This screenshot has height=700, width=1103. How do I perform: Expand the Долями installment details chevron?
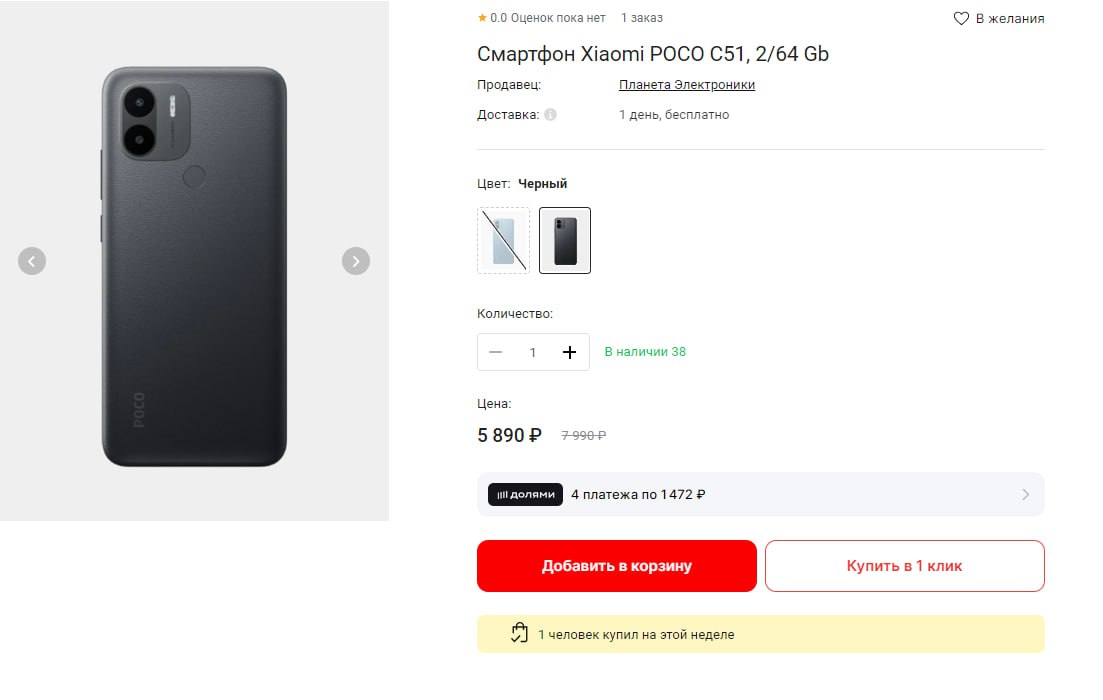(1025, 494)
